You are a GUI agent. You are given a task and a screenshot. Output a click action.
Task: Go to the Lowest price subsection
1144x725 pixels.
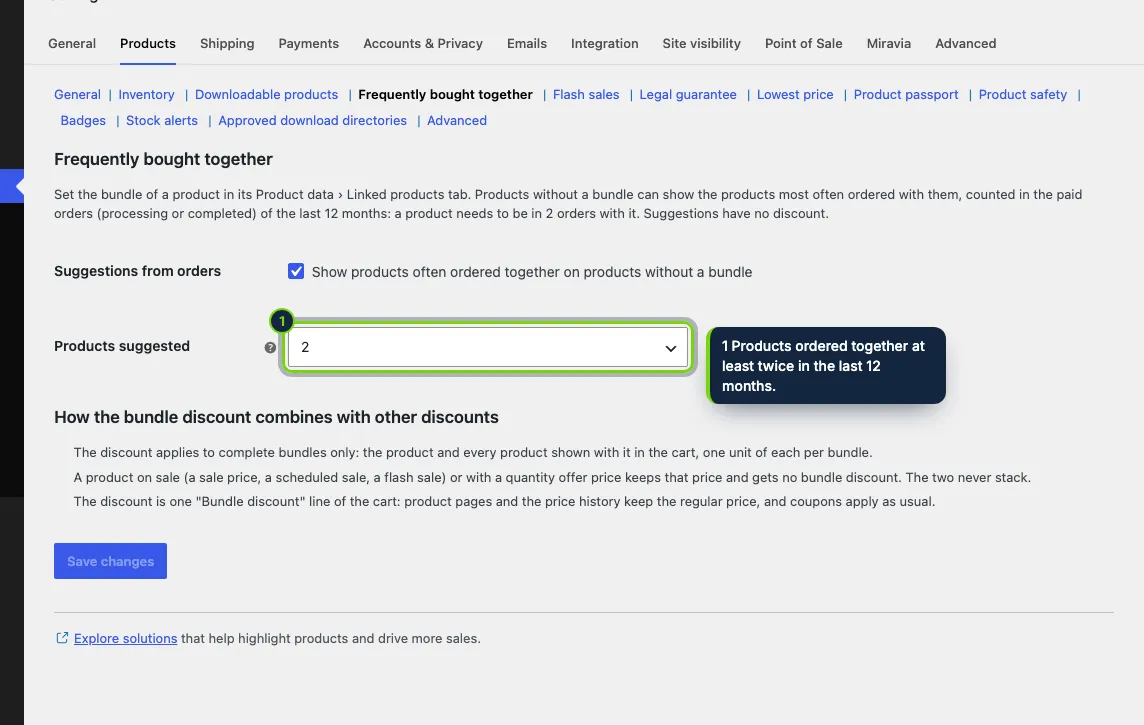click(x=795, y=95)
